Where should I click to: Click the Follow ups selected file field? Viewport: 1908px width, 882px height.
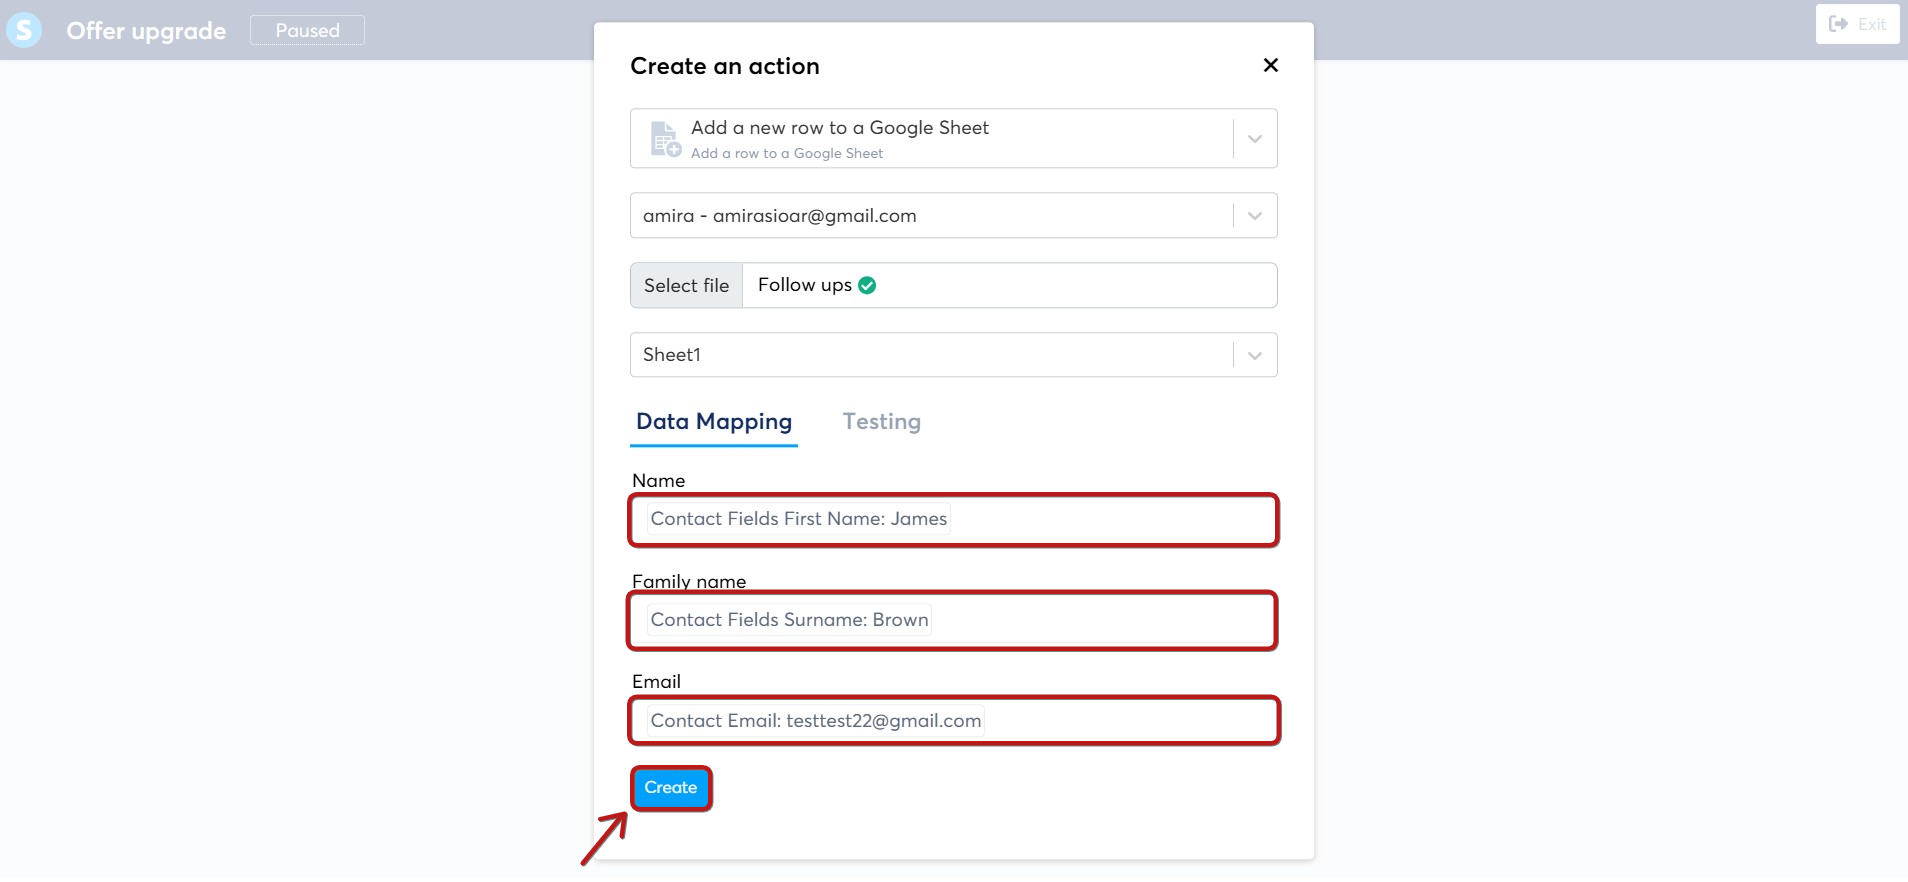pos(1010,286)
